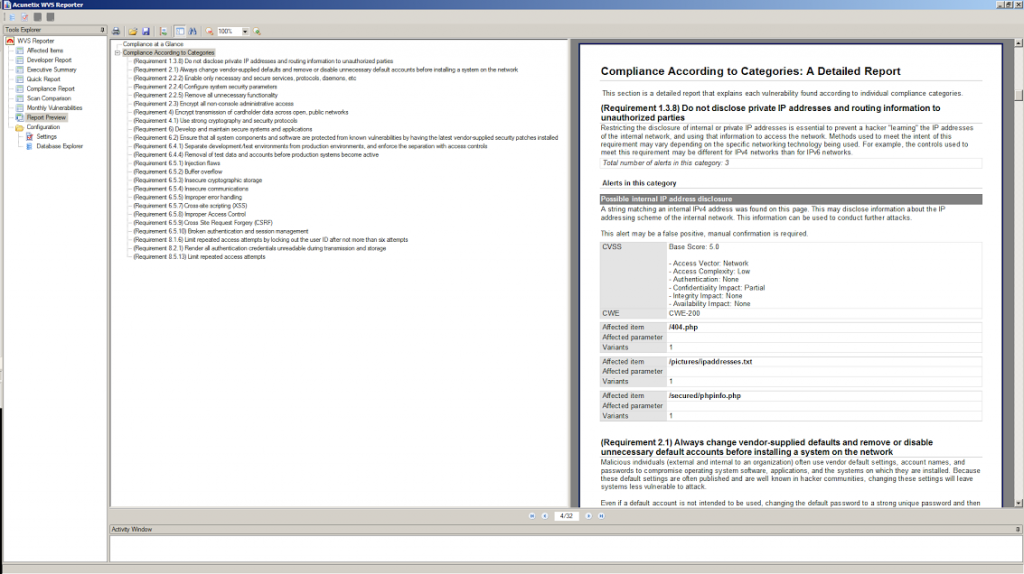Go to Requirement 8.5.13 outline entry
This screenshot has width=1024, height=574.
199,257
